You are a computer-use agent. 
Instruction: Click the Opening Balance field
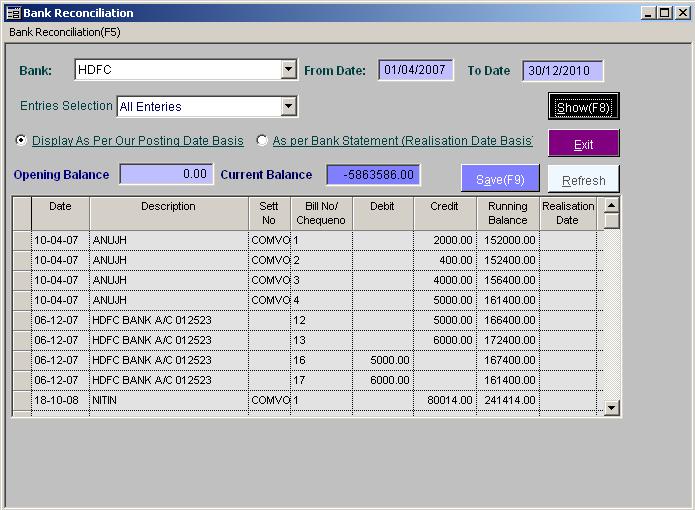point(166,174)
